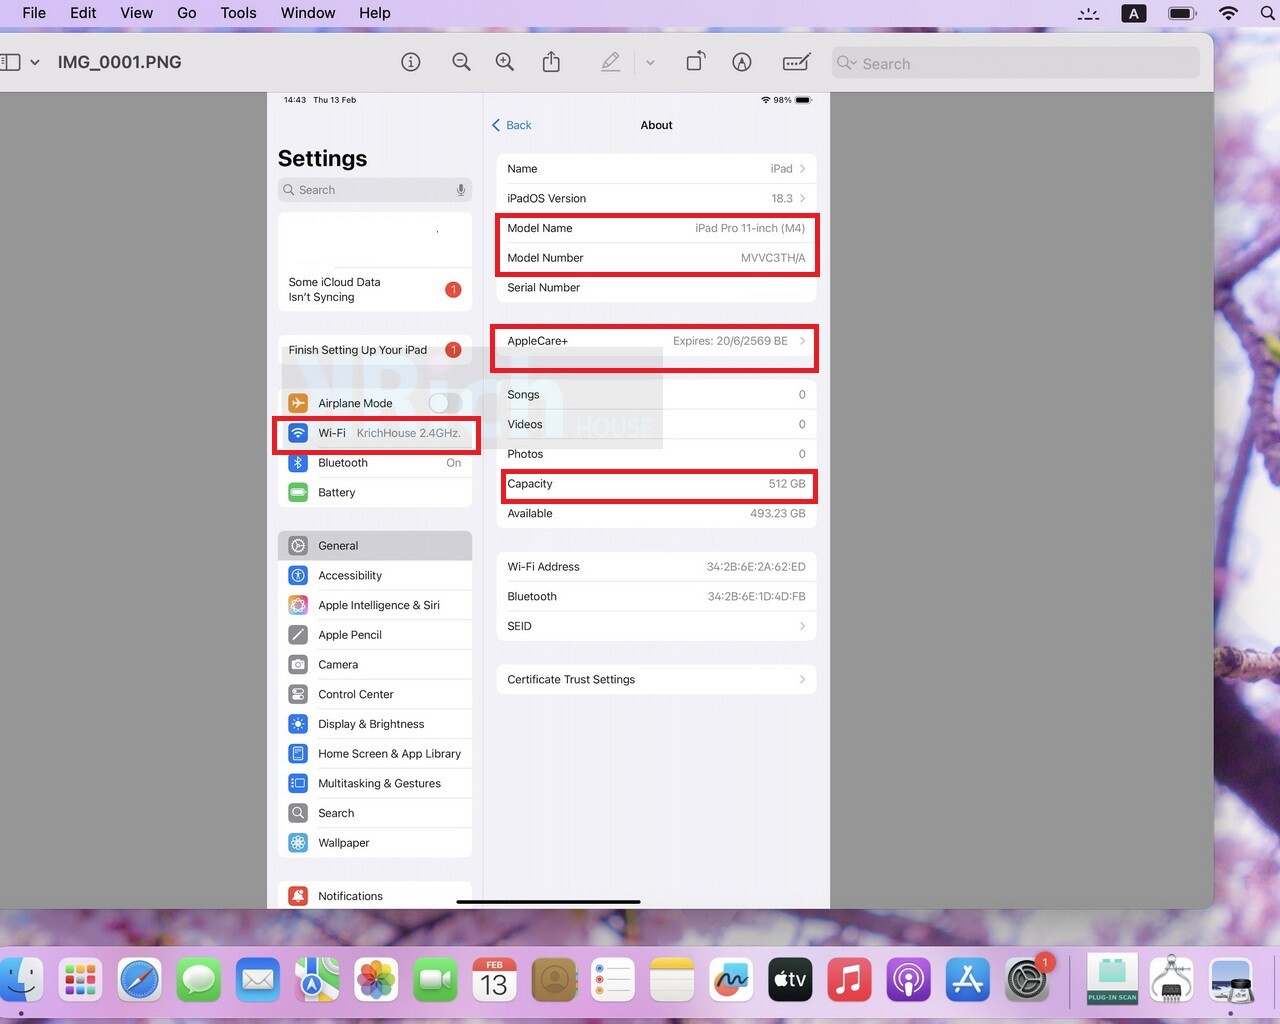Screen dimensions: 1280x1024
Task: Click 'Some iCloud Data Isn't Syncing' notice
Action: tap(375, 290)
